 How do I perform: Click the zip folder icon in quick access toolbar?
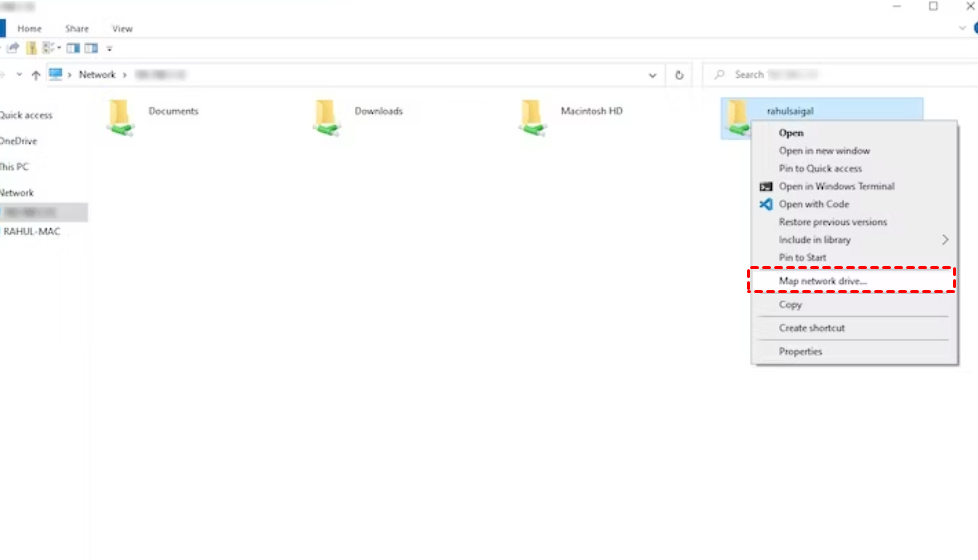tap(31, 48)
